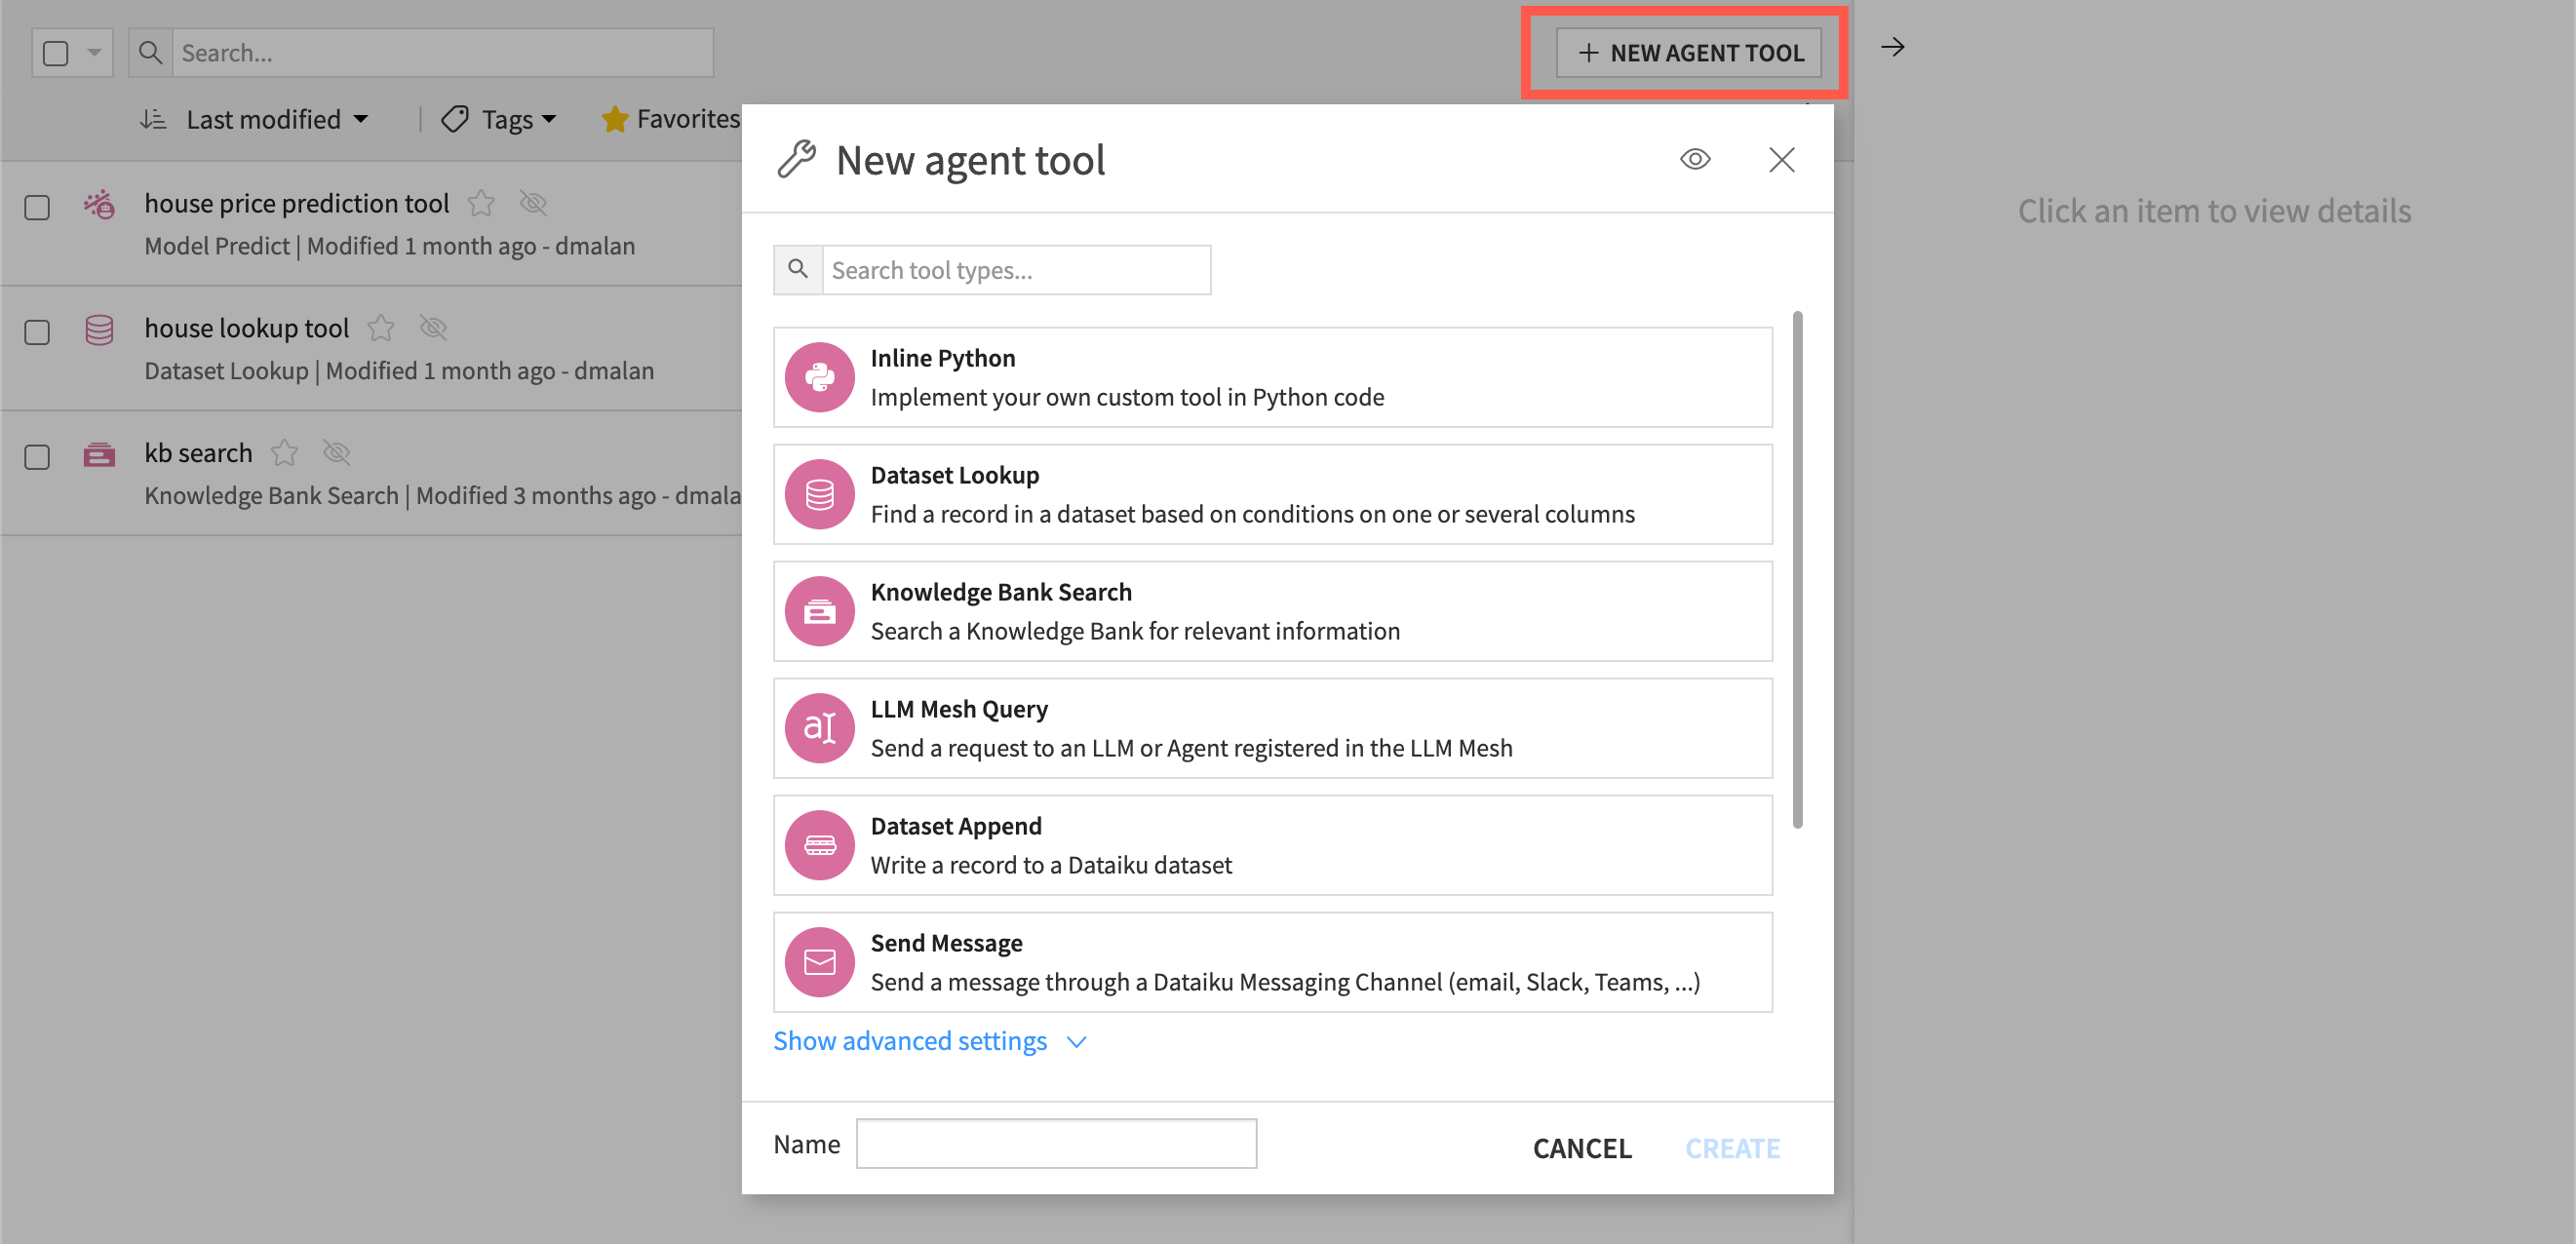The width and height of the screenshot is (2576, 1244).
Task: Select the Dataset Append tool type
Action: click(x=1272, y=845)
